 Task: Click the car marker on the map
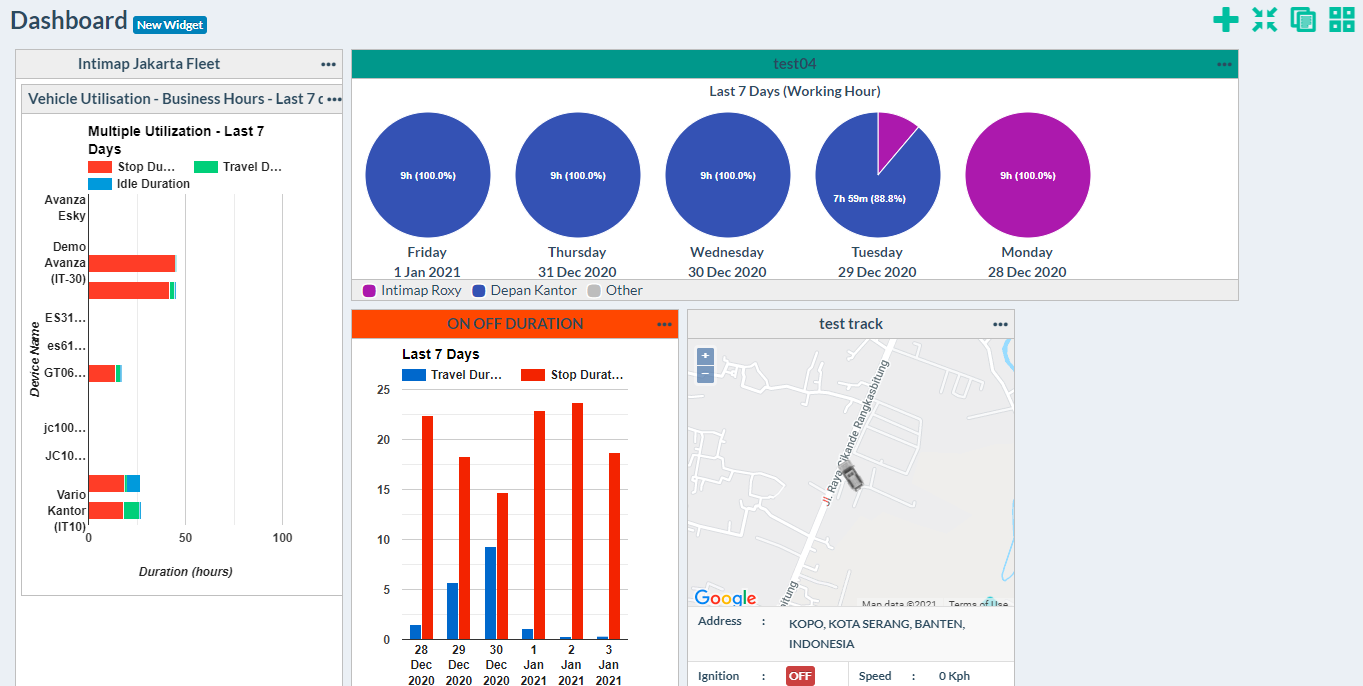[x=850, y=474]
